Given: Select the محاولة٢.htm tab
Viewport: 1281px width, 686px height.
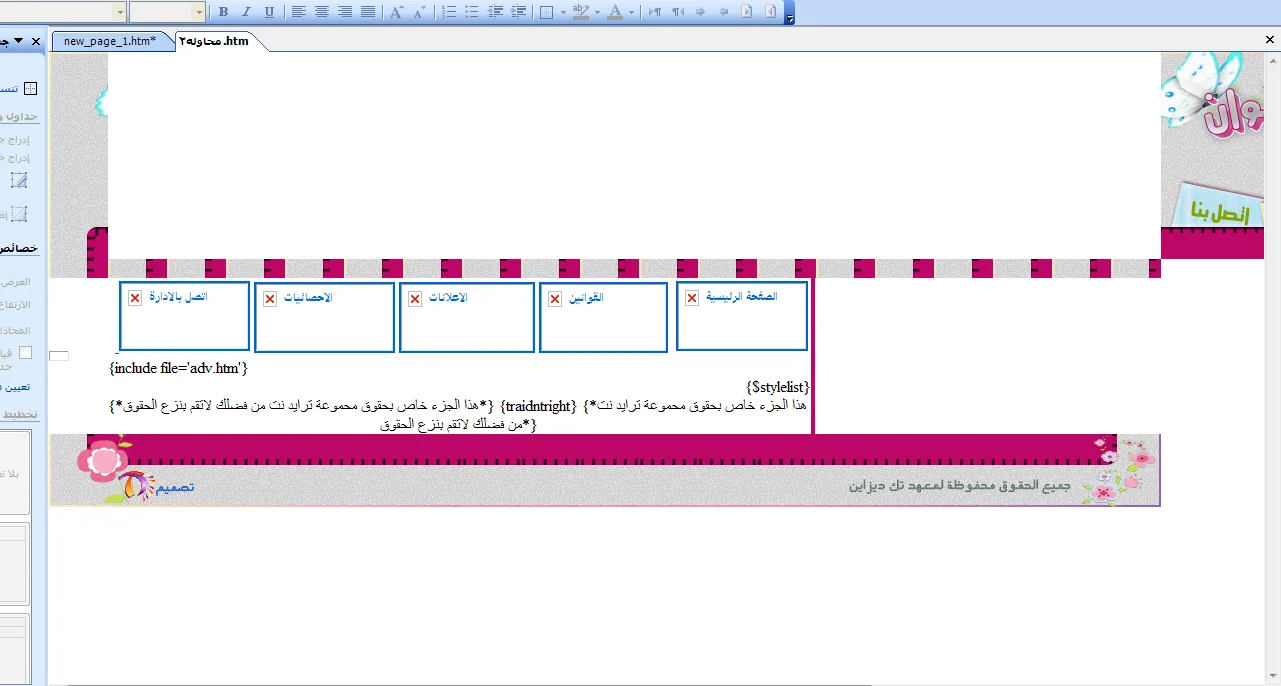Looking at the screenshot, I should pyautogui.click(x=214, y=41).
